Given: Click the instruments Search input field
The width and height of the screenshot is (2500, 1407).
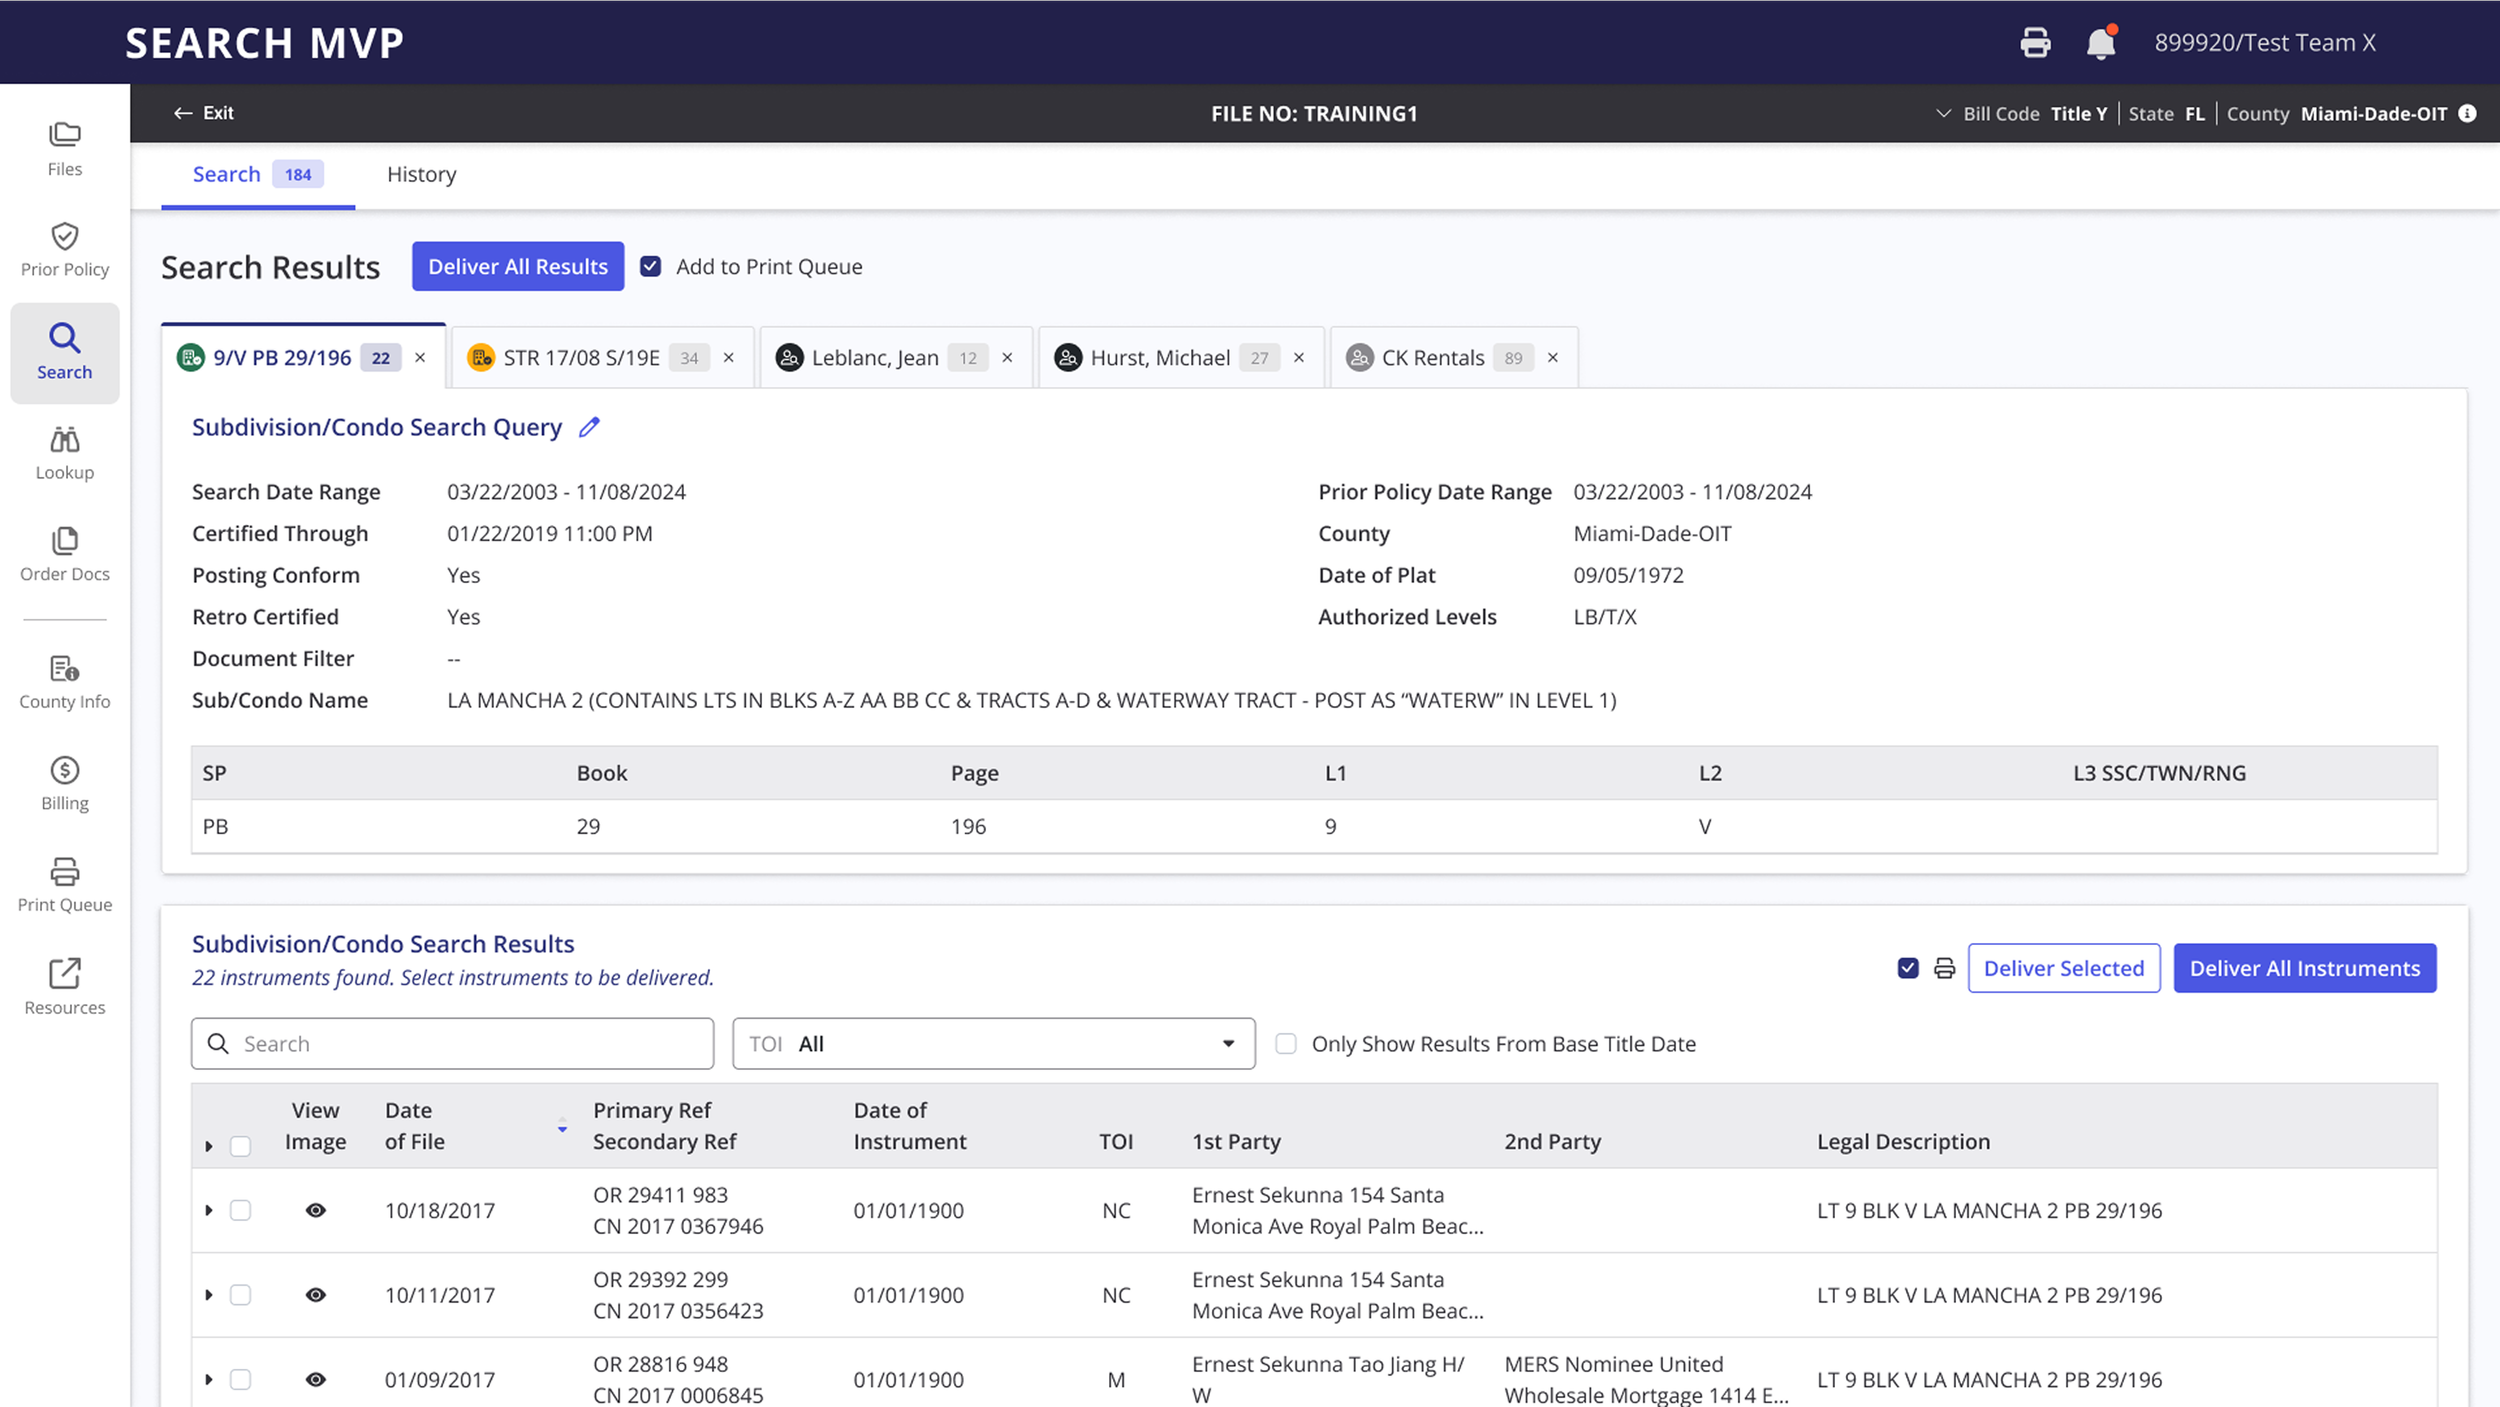Looking at the screenshot, I should 452,1043.
